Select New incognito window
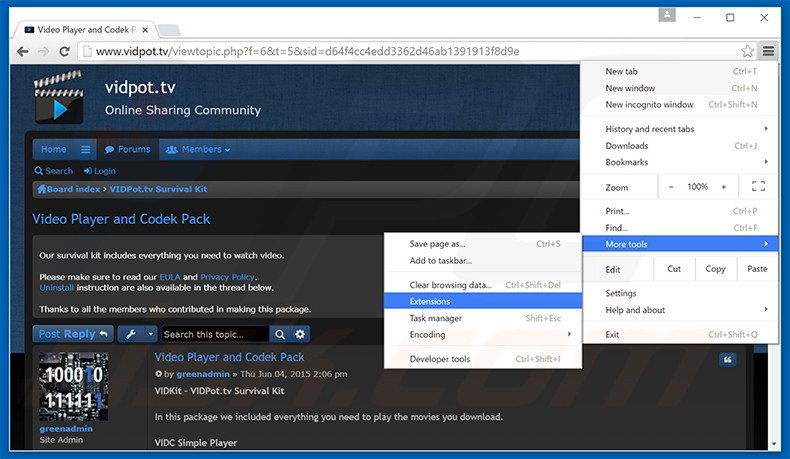This screenshot has width=790, height=459. [x=680, y=105]
